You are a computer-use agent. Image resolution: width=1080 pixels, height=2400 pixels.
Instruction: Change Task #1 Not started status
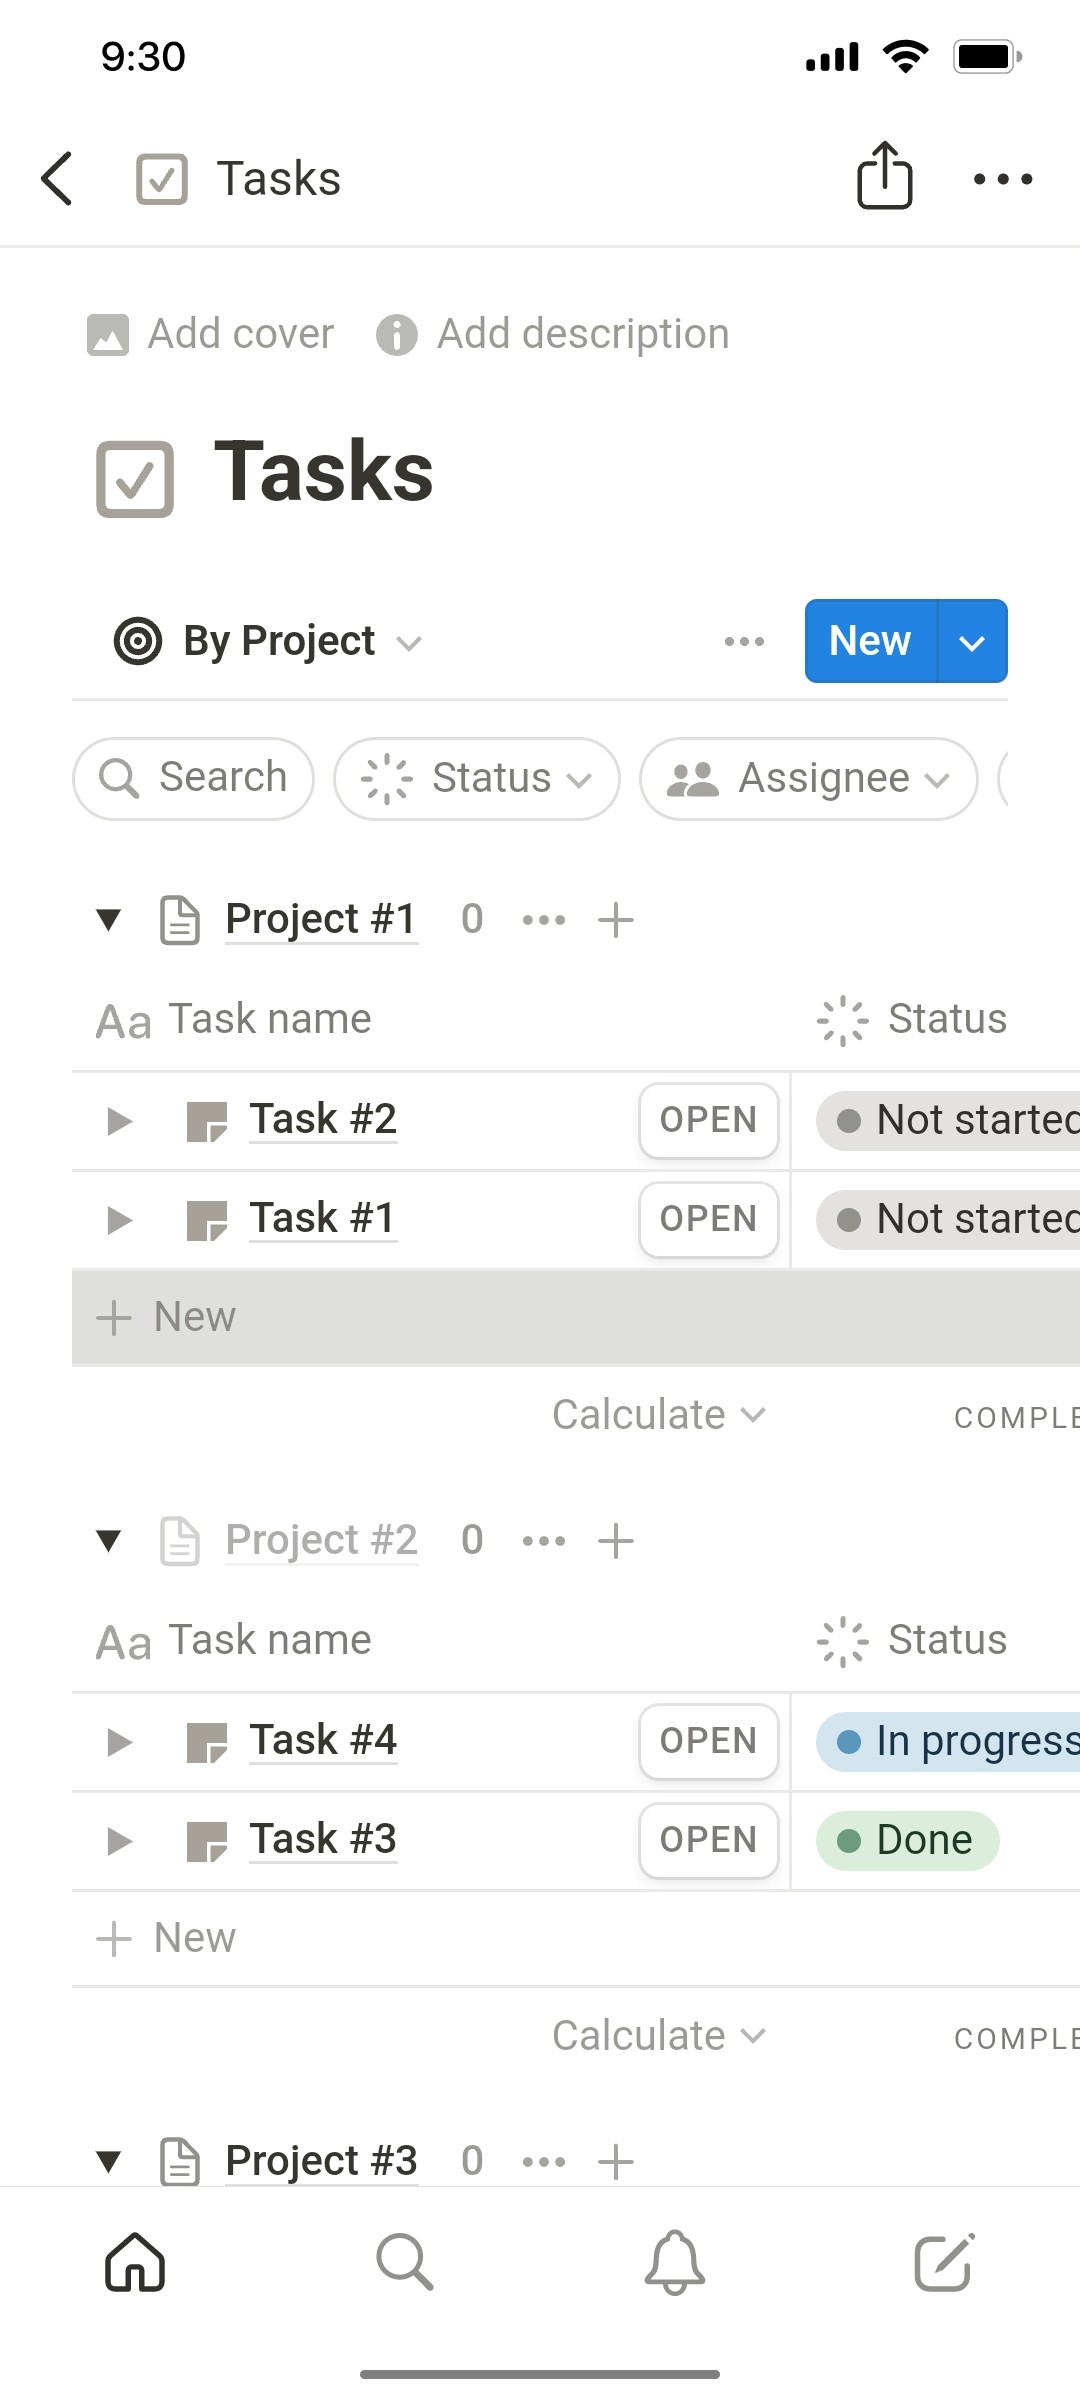pos(948,1219)
